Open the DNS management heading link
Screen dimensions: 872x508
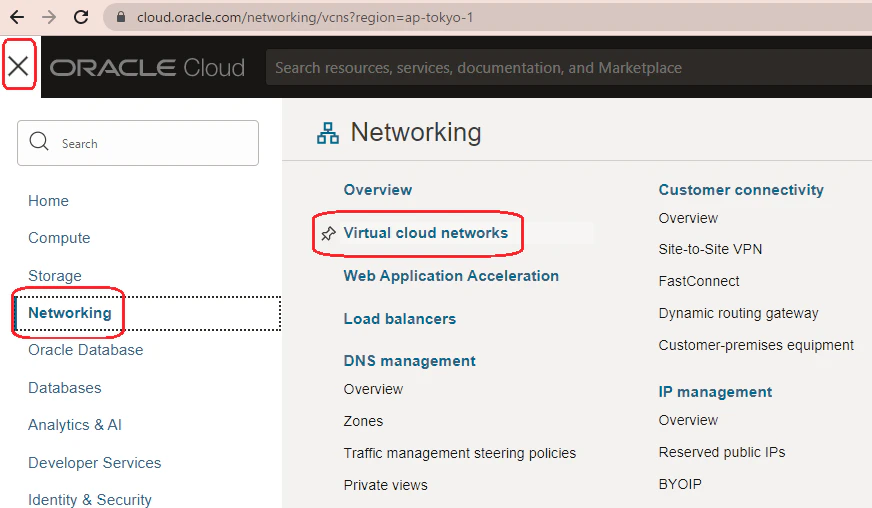[x=409, y=361]
